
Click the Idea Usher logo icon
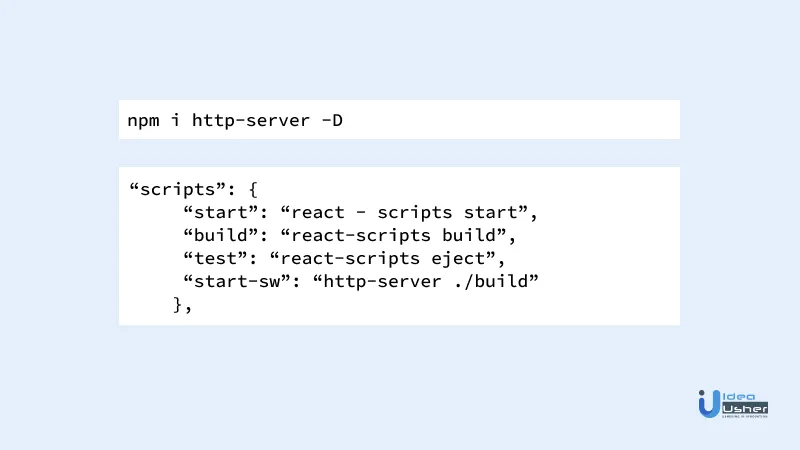(733, 404)
